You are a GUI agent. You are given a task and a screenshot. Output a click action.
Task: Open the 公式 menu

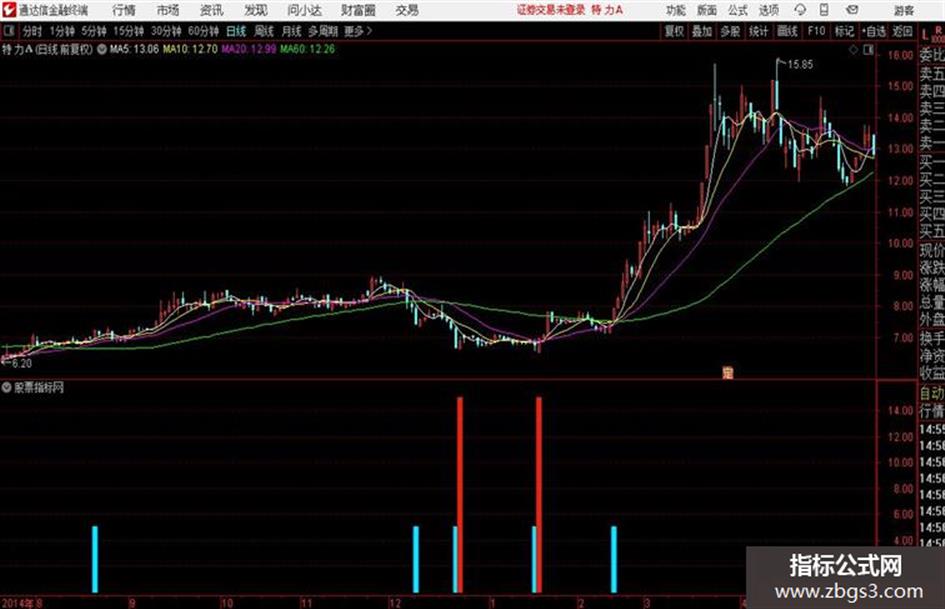point(738,10)
